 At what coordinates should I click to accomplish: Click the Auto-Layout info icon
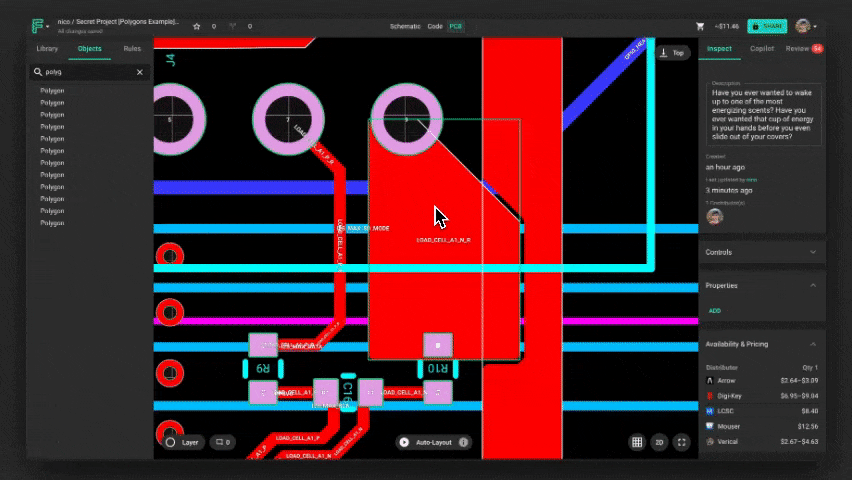coord(464,442)
